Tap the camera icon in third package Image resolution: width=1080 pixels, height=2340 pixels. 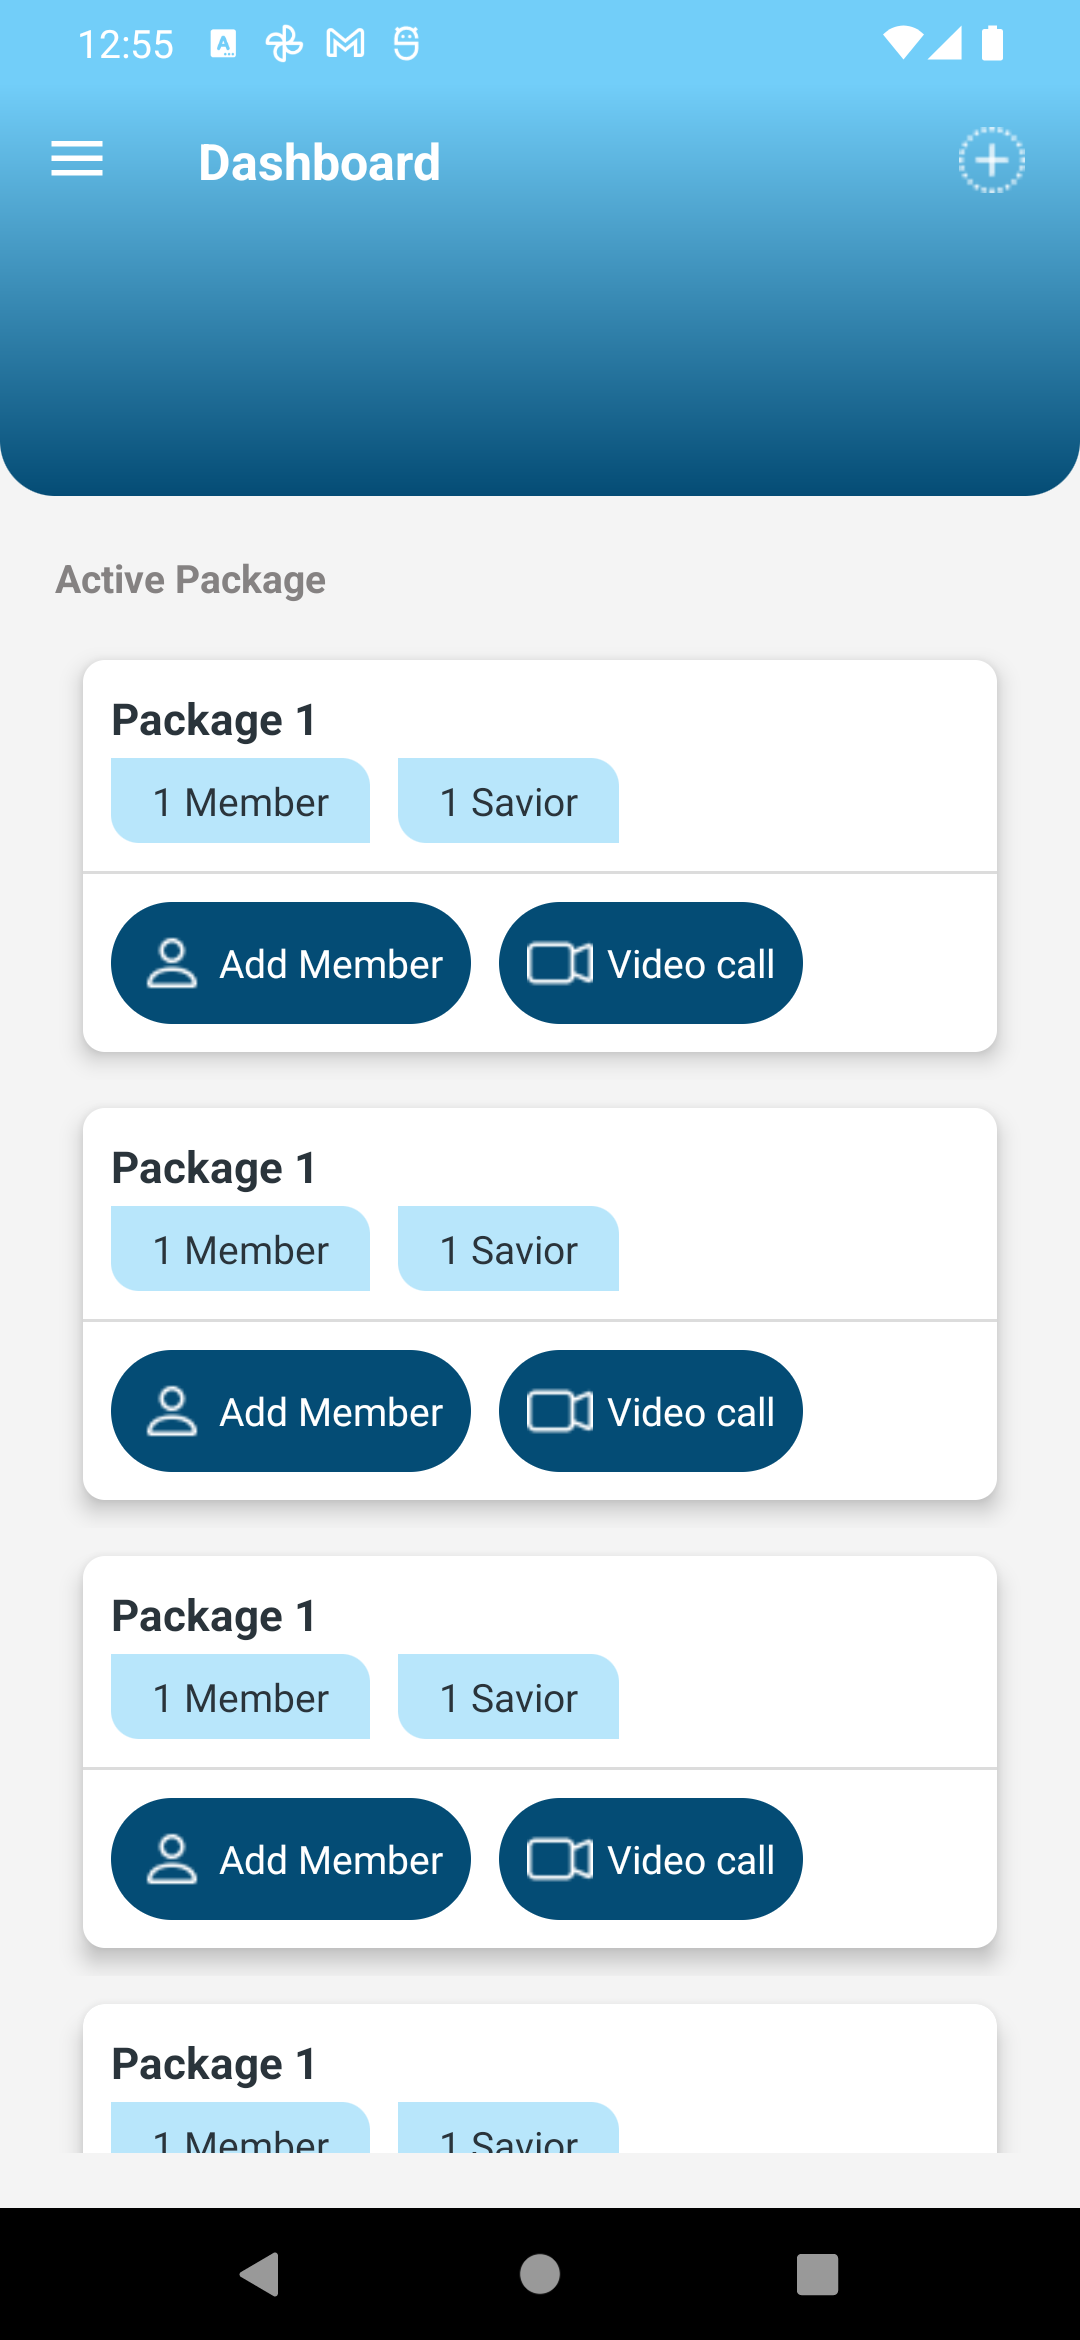[x=559, y=1860]
